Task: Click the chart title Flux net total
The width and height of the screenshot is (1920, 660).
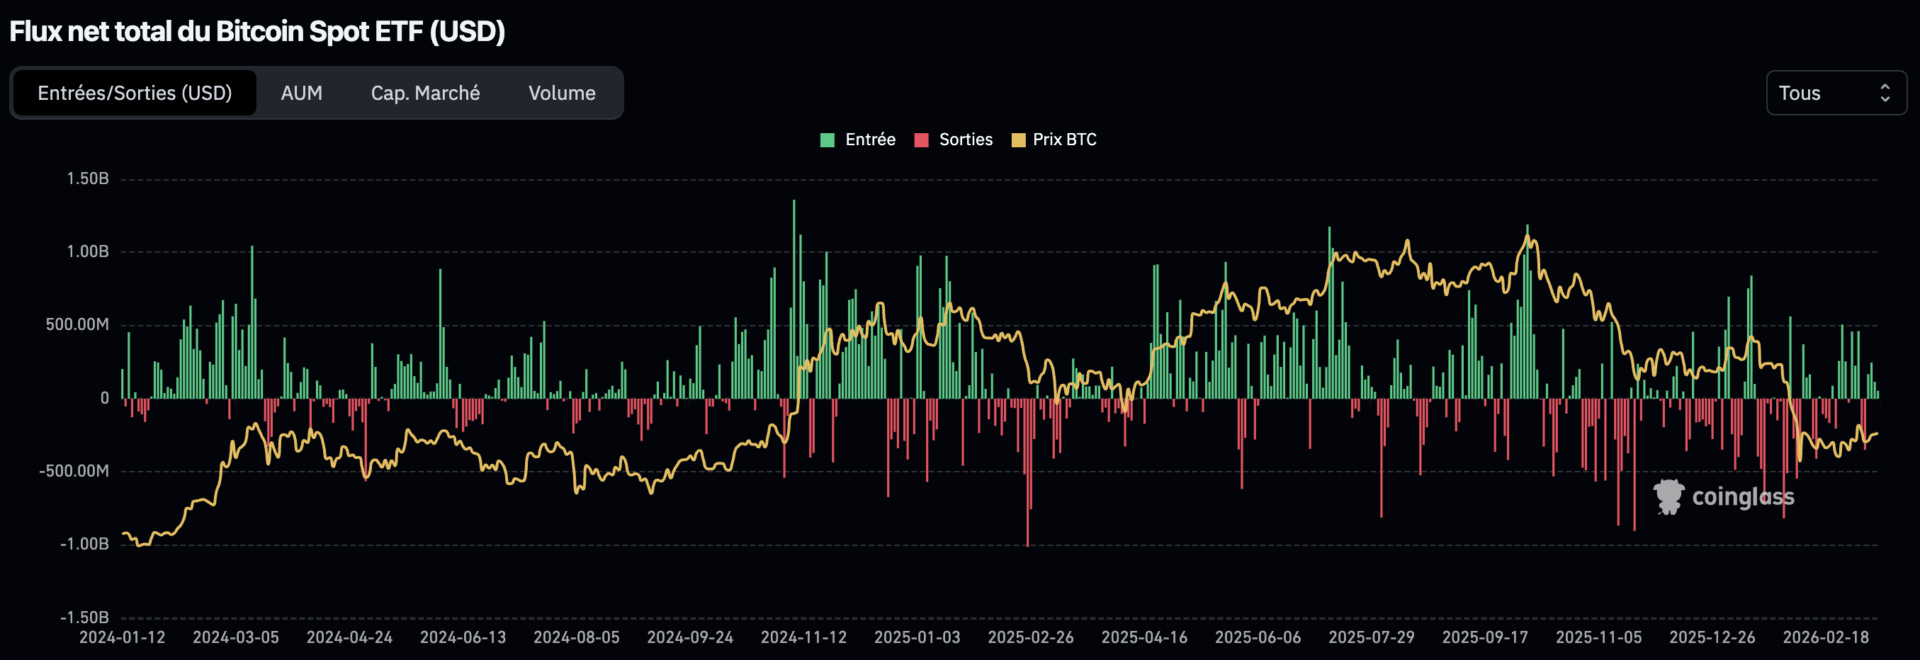Action: coord(257,32)
